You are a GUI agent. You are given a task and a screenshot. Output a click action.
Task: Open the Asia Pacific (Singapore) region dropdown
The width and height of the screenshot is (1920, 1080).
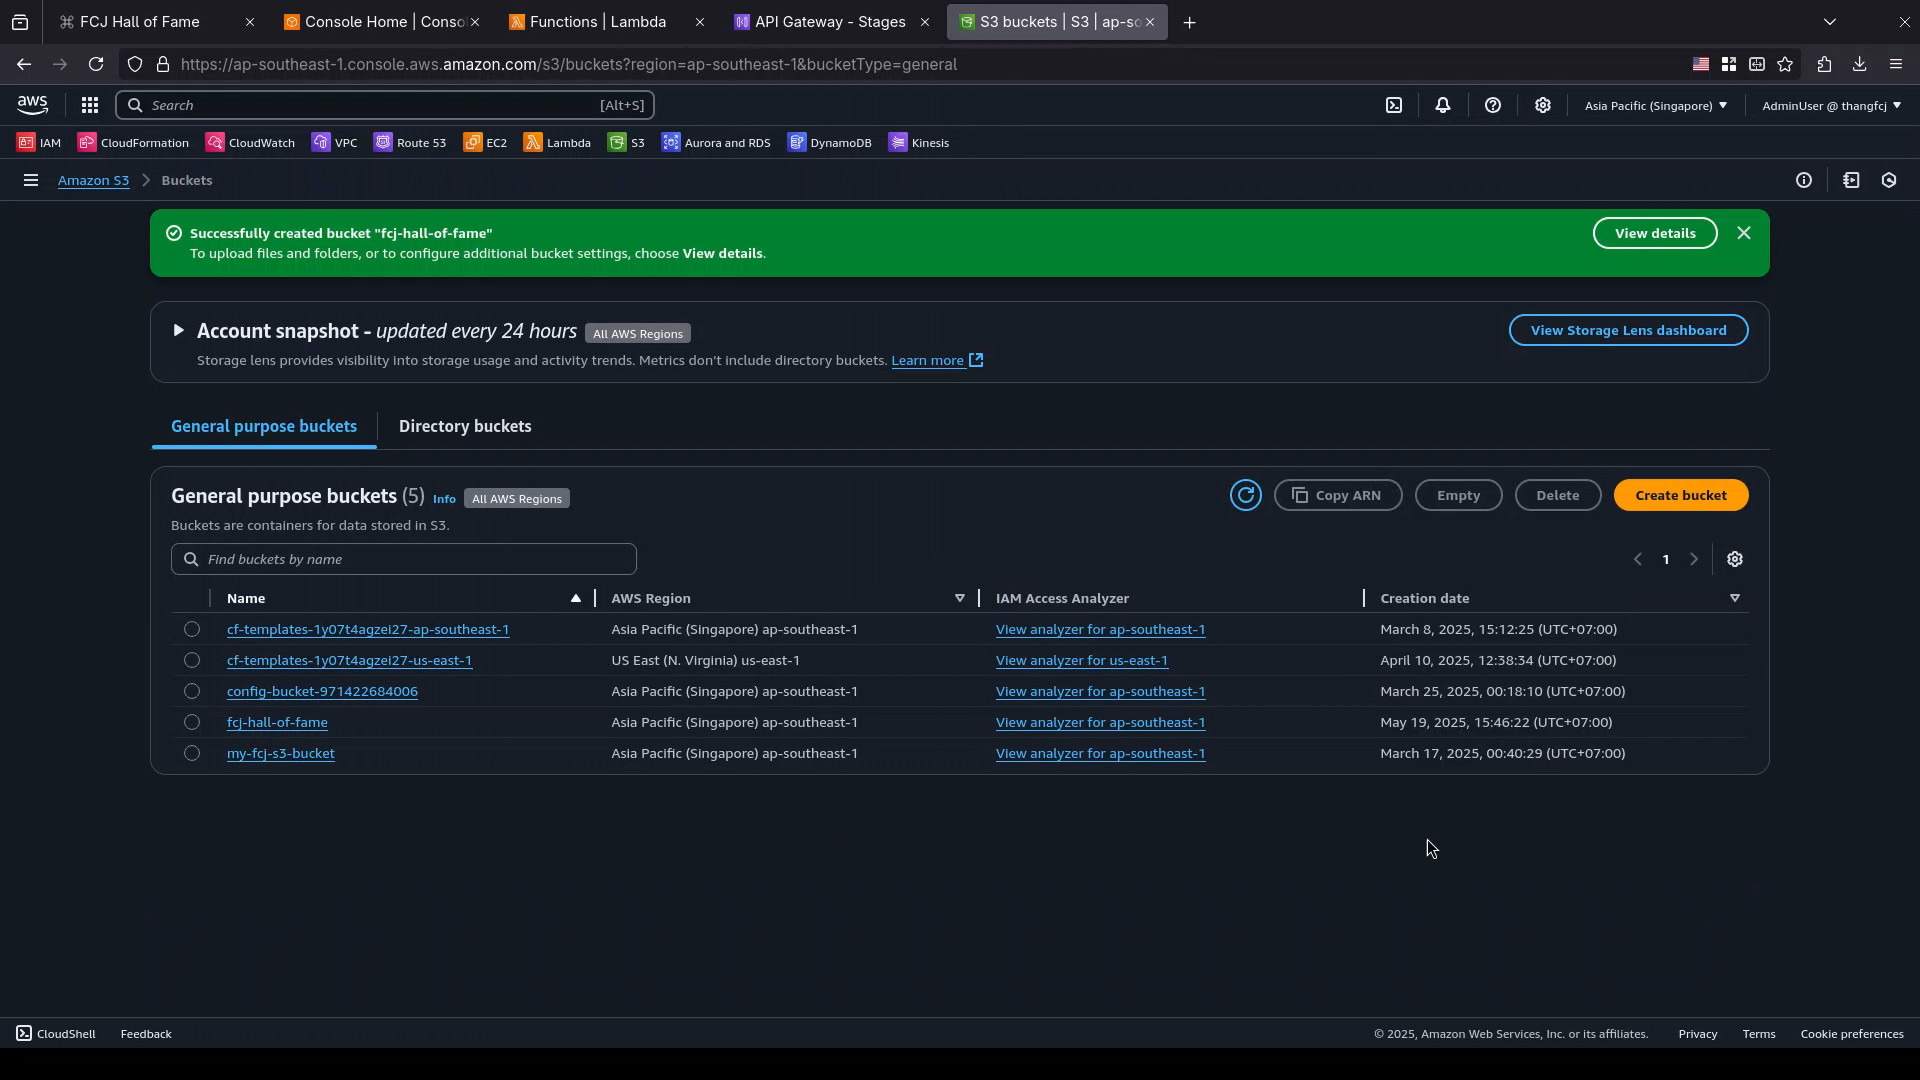pyautogui.click(x=1655, y=105)
